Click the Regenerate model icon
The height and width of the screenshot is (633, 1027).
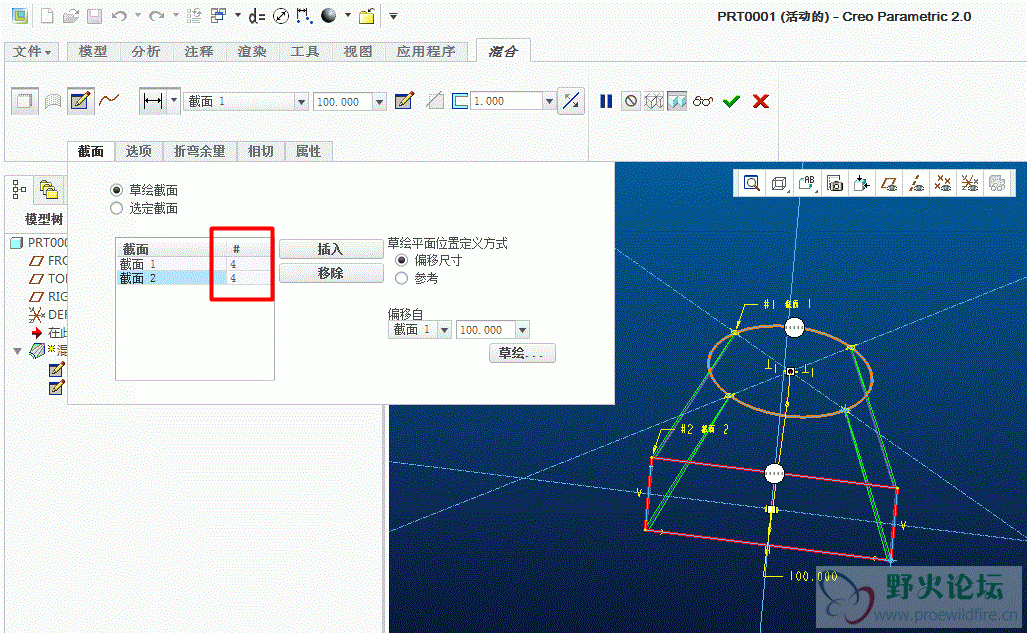point(193,16)
